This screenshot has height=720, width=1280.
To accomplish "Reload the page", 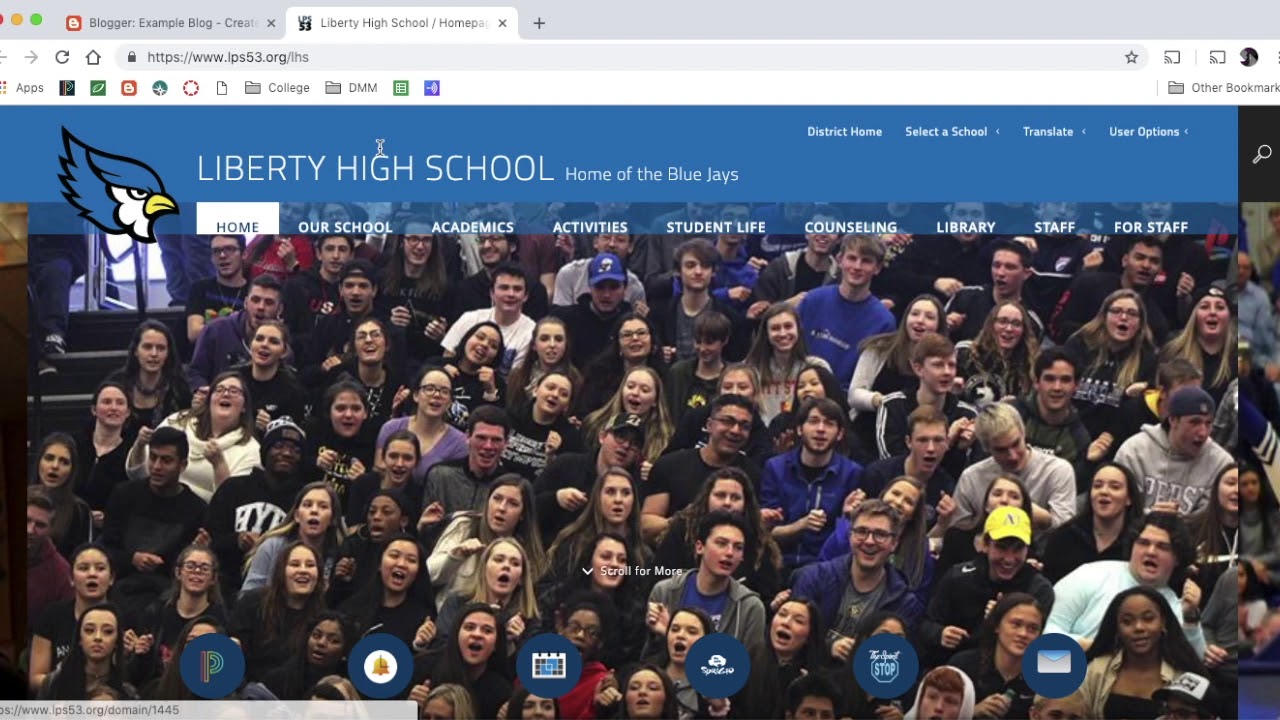I will coord(62,57).
